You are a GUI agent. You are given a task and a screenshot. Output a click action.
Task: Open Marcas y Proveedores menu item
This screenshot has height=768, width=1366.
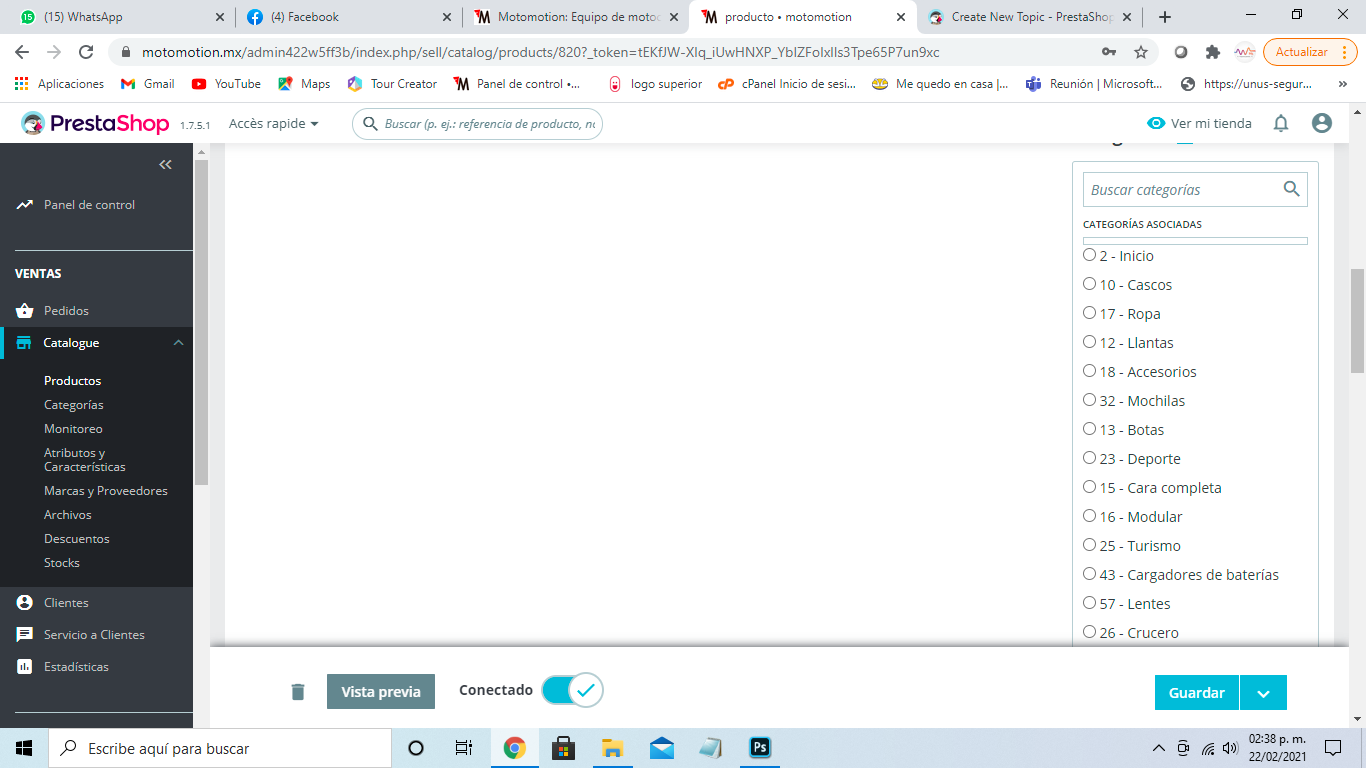pyautogui.click(x=106, y=491)
